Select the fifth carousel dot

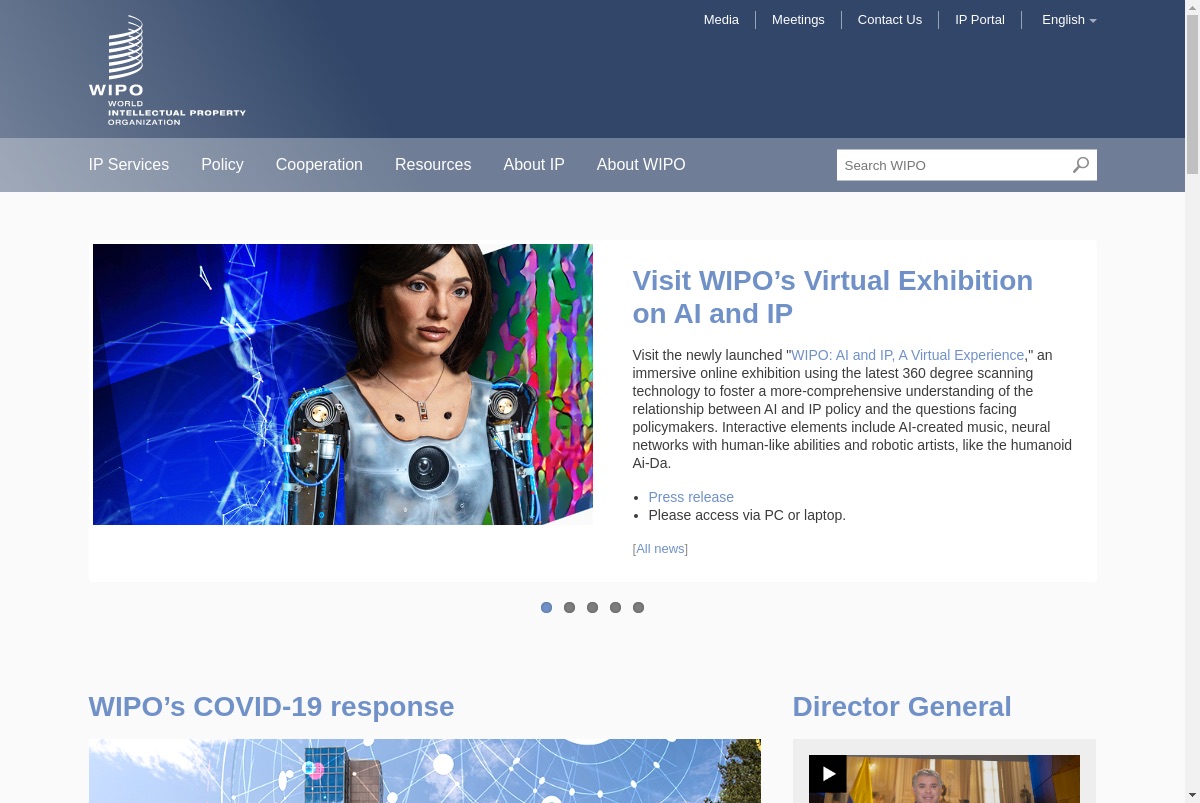click(x=638, y=607)
